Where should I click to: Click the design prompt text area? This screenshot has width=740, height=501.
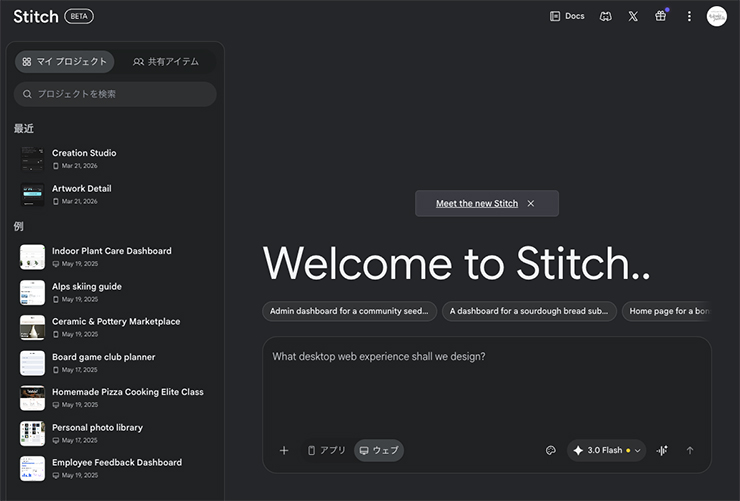pyautogui.click(x=487, y=387)
